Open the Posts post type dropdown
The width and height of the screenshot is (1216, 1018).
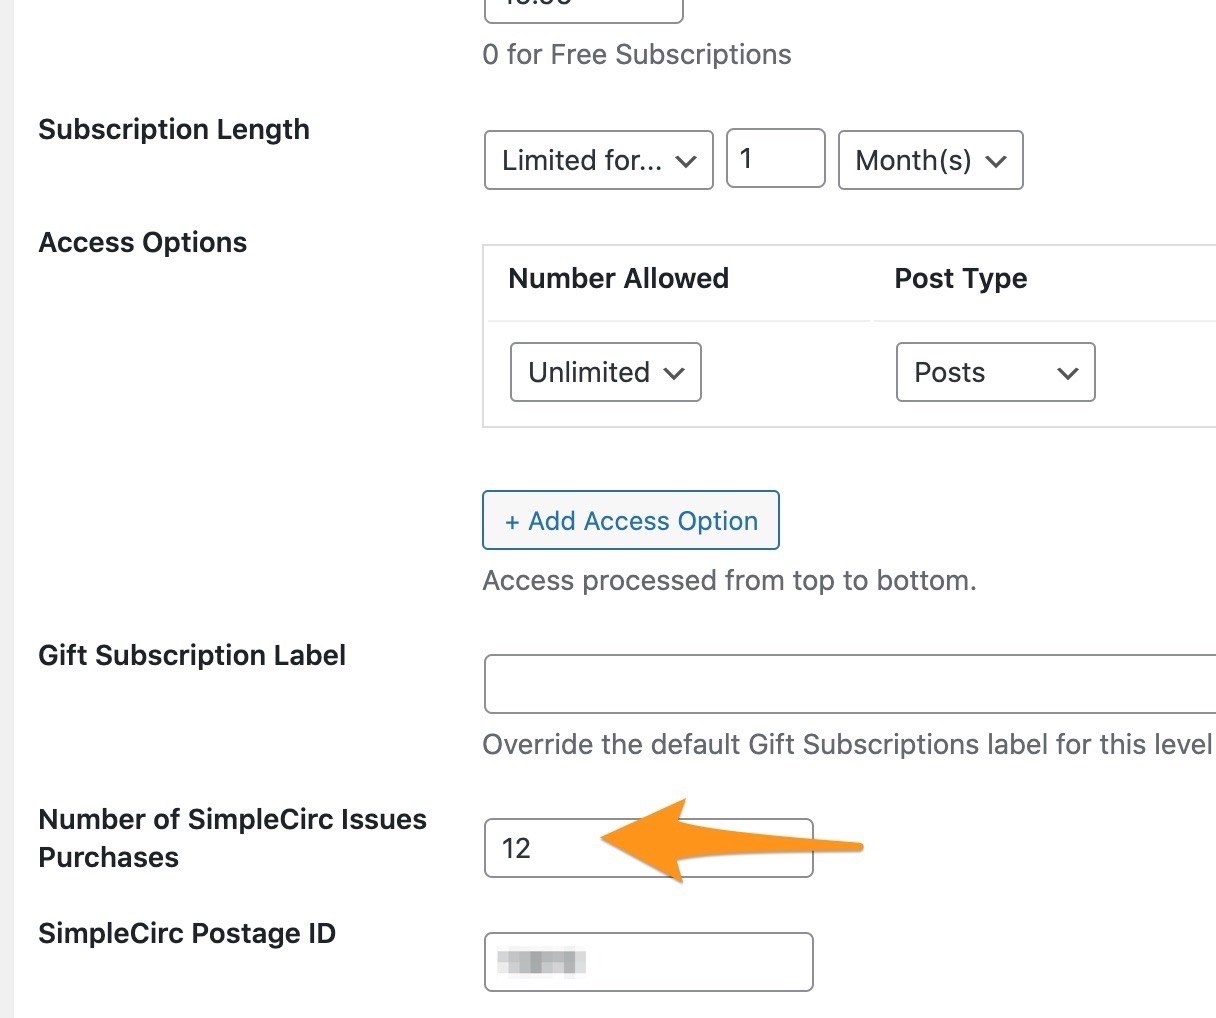coord(994,372)
